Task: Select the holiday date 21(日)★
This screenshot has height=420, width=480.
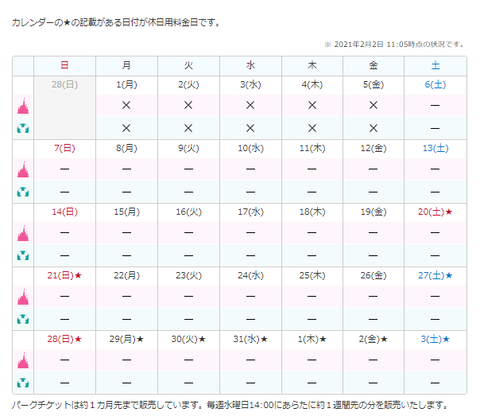Action: pyautogui.click(x=65, y=276)
